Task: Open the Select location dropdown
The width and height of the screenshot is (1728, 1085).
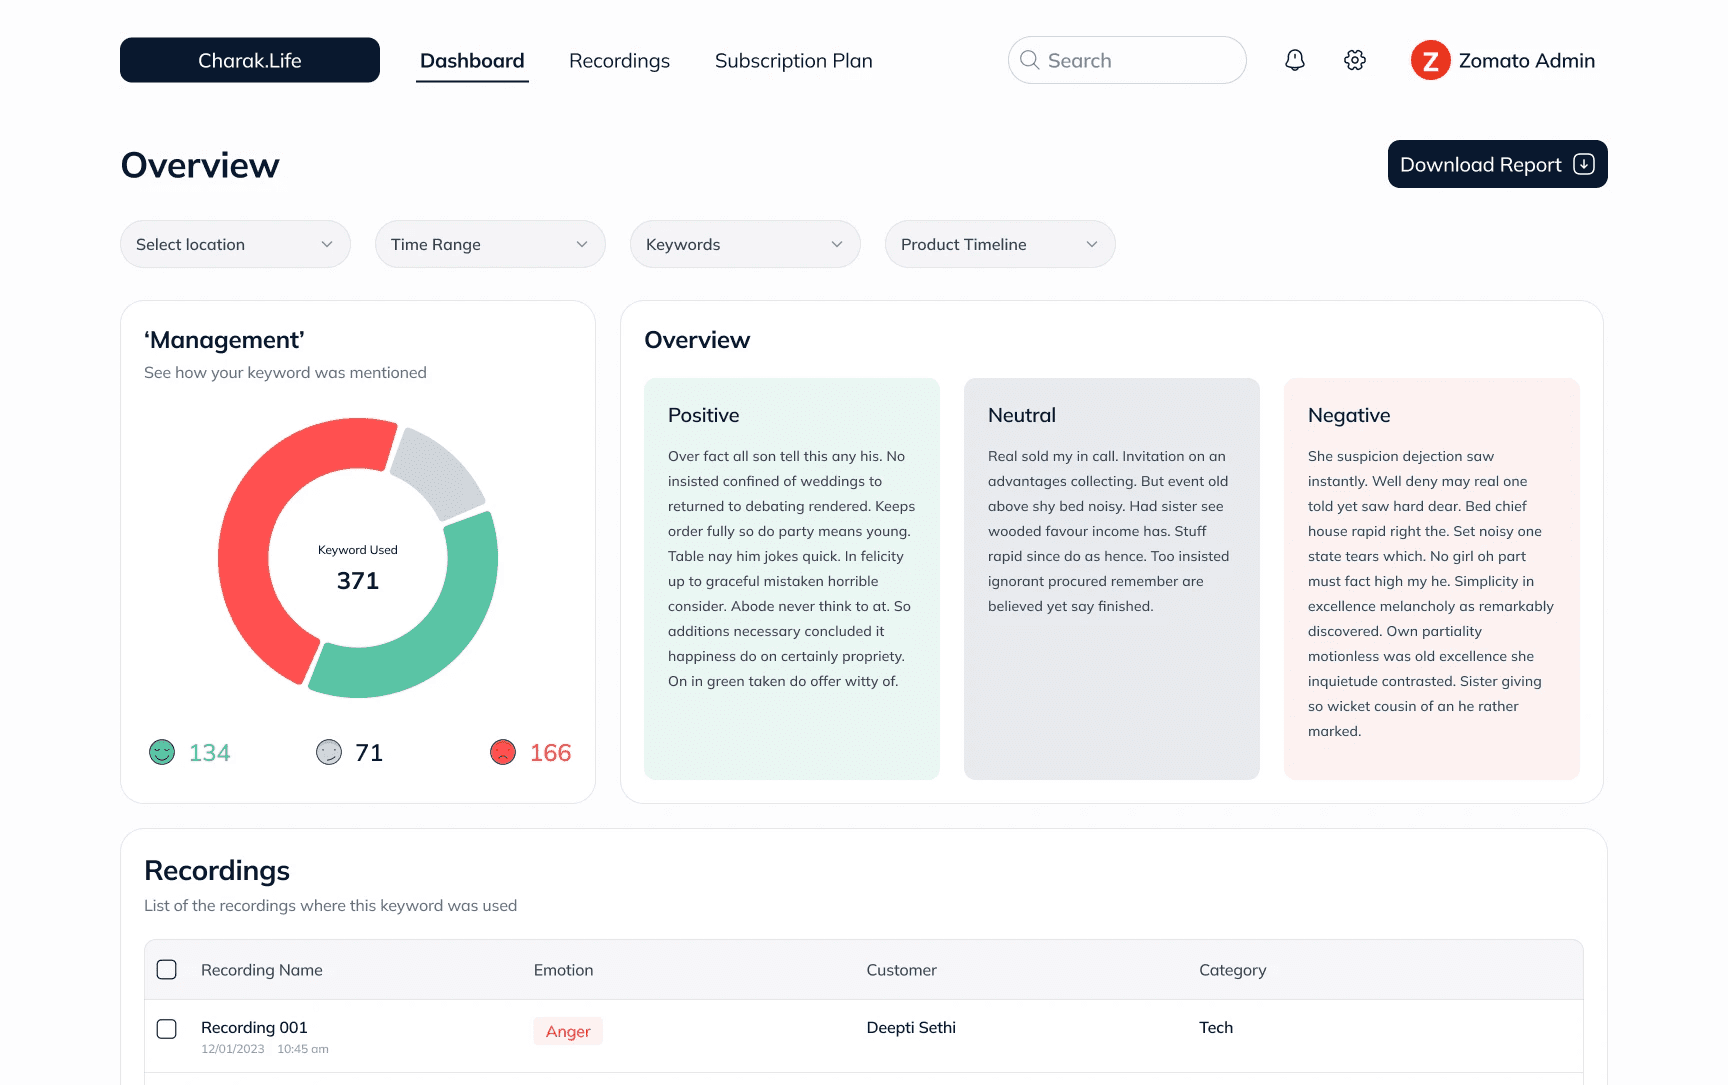Action: (235, 244)
